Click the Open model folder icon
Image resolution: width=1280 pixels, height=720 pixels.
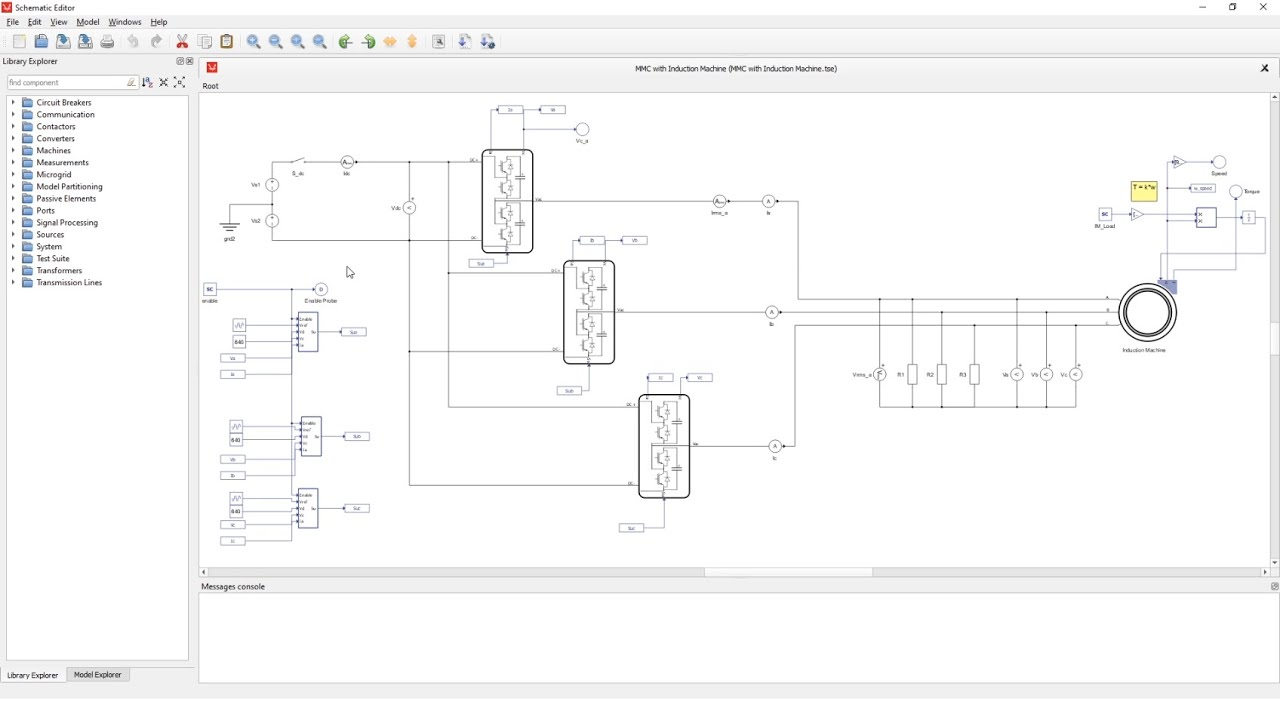pyautogui.click(x=41, y=42)
